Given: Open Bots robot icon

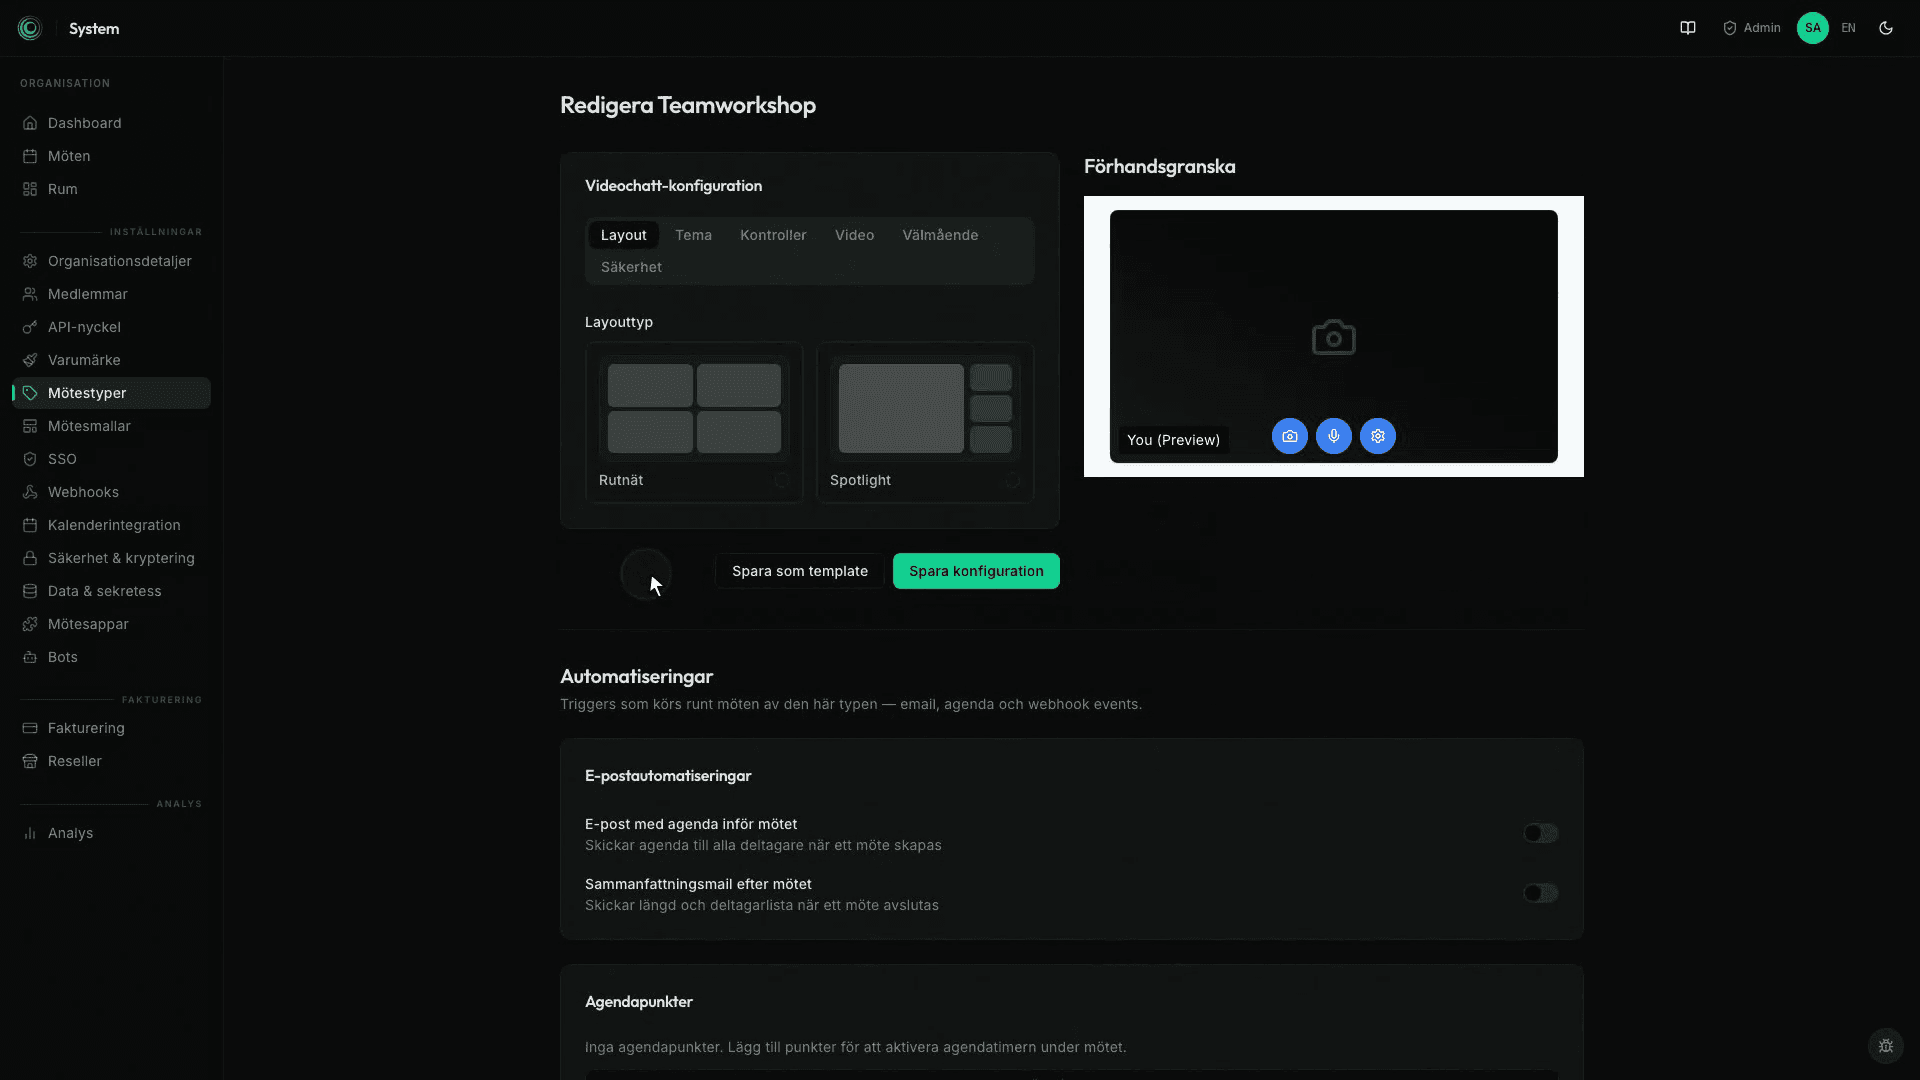Looking at the screenshot, I should pos(30,657).
